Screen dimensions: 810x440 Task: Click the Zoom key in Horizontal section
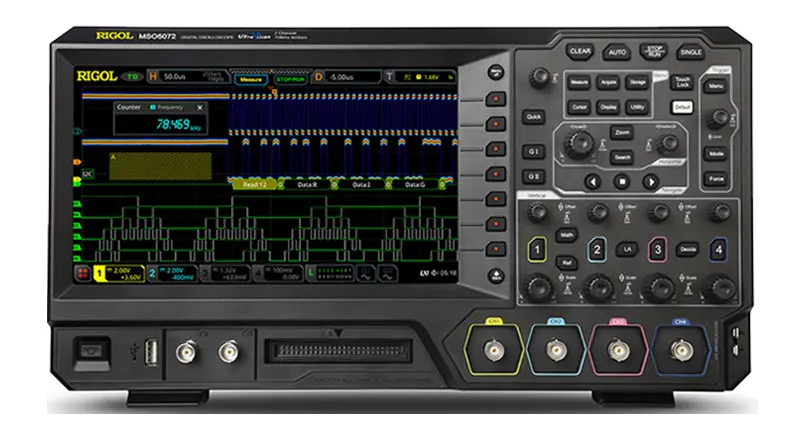pos(622,133)
